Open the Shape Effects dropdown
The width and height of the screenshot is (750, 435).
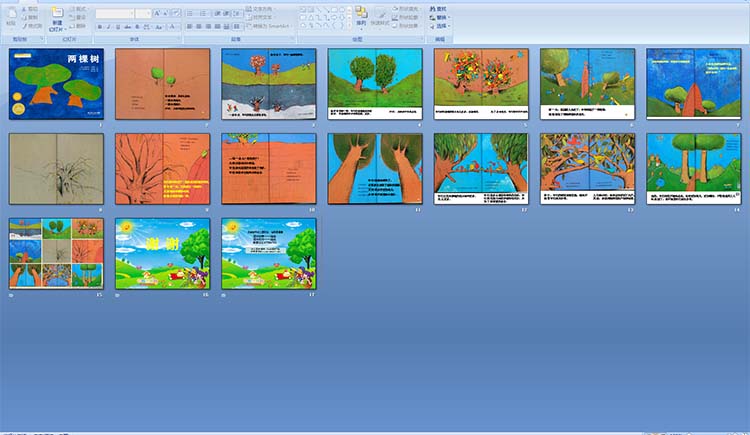click(x=407, y=26)
